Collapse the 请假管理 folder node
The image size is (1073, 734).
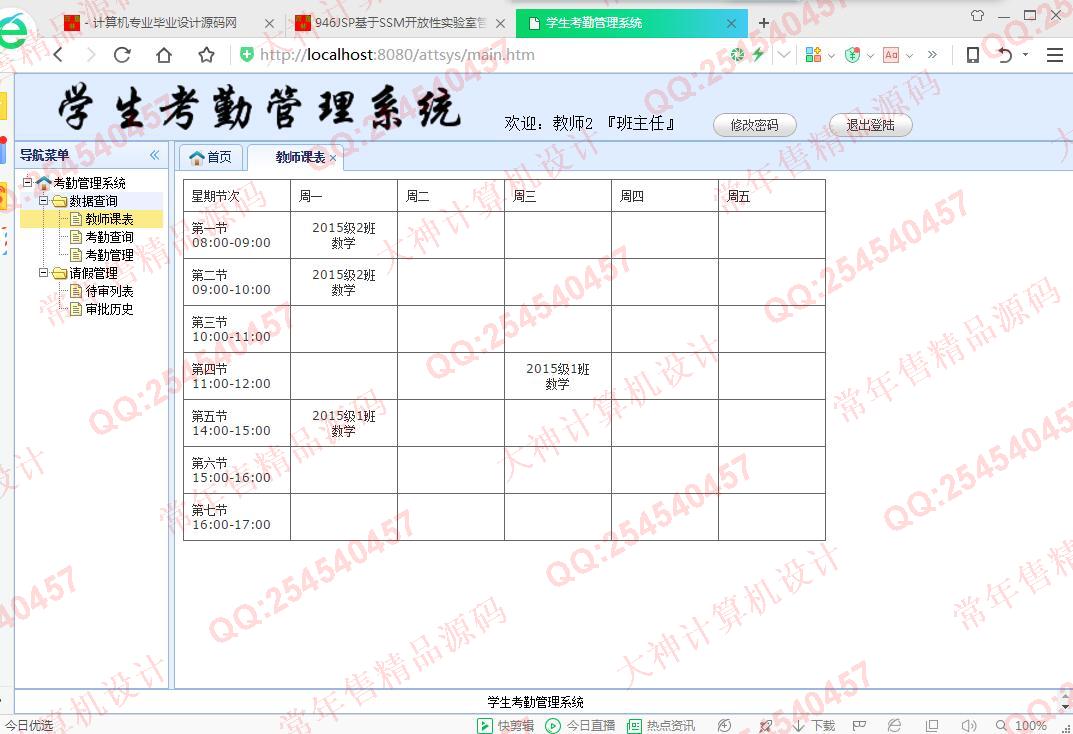point(43,272)
